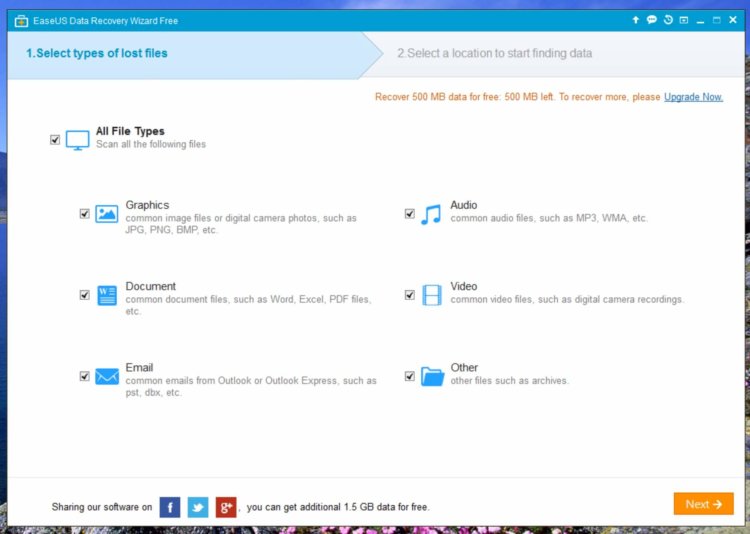Click 'additional 1.5 GB data for free' text
The image size is (750, 534).
(x=338, y=507)
